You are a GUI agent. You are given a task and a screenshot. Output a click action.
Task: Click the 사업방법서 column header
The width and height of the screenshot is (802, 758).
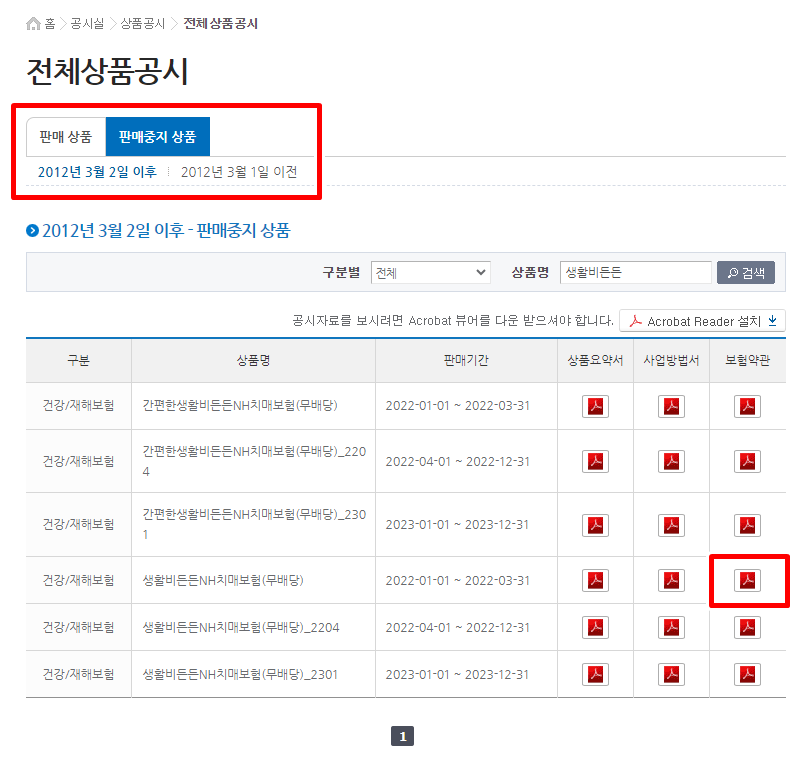[x=671, y=361]
